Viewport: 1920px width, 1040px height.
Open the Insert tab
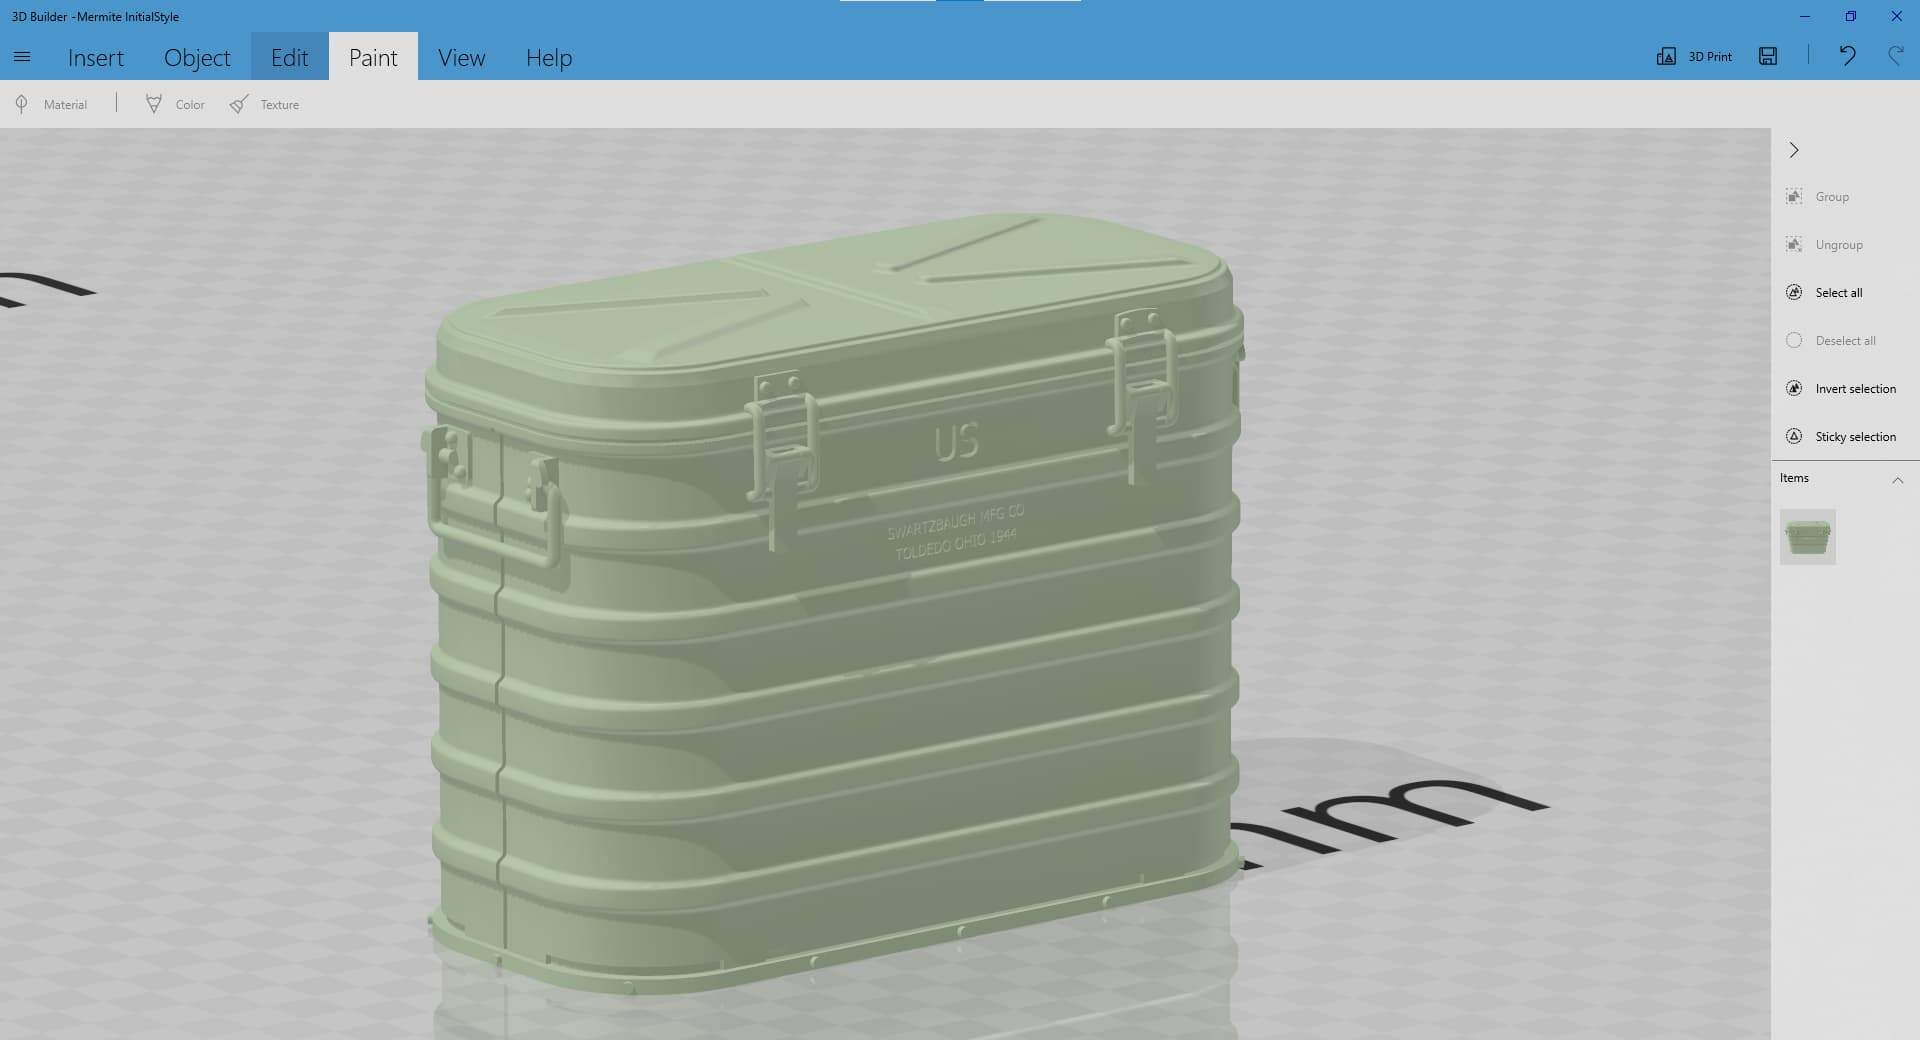point(96,58)
